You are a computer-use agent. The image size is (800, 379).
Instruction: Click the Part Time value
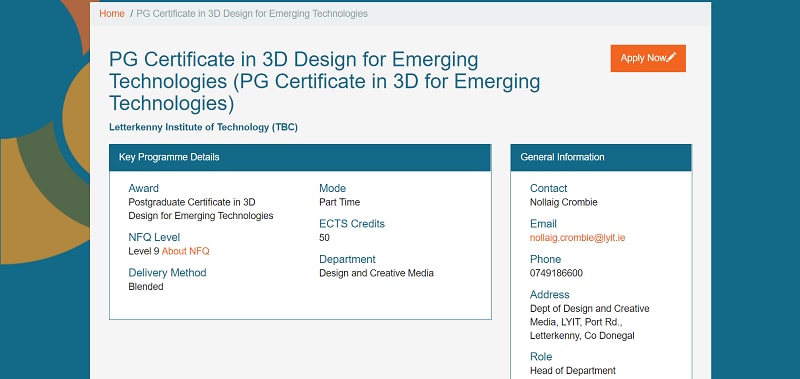pyautogui.click(x=340, y=202)
